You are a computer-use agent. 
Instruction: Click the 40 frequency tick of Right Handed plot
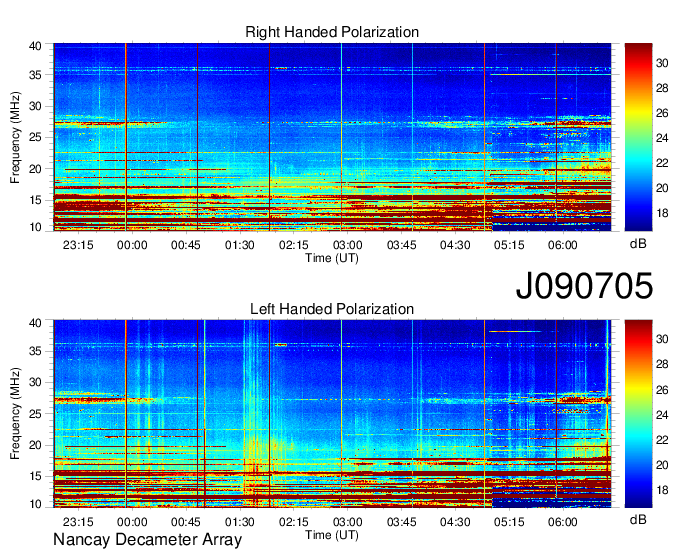35,46
